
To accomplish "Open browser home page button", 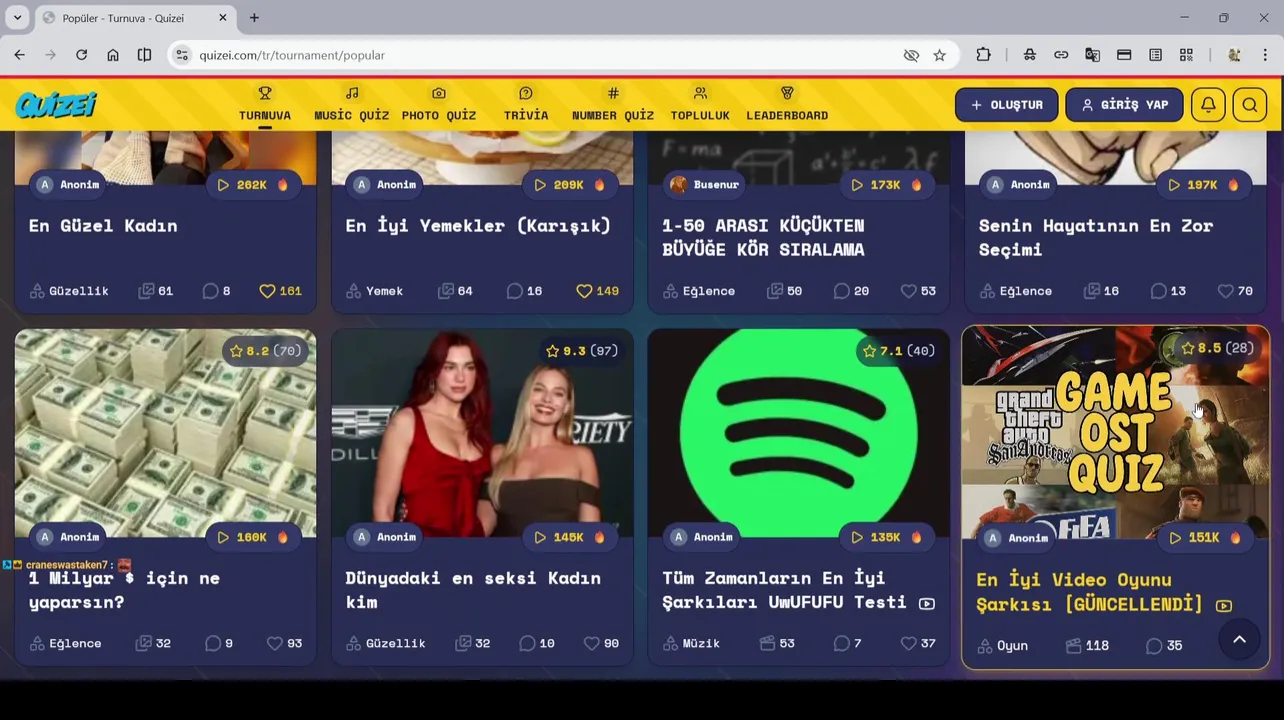I will [113, 55].
